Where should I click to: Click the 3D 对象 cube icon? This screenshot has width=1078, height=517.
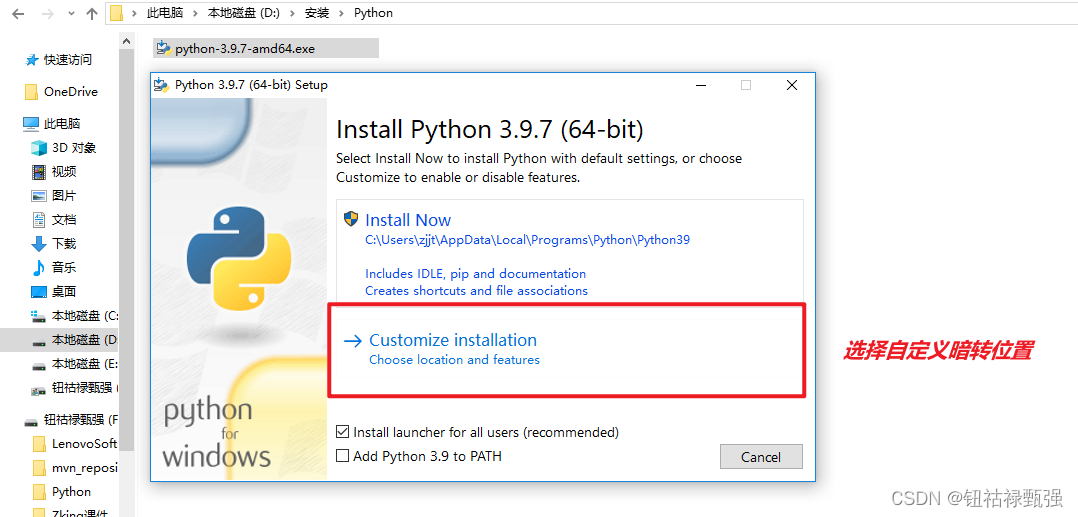(x=39, y=148)
